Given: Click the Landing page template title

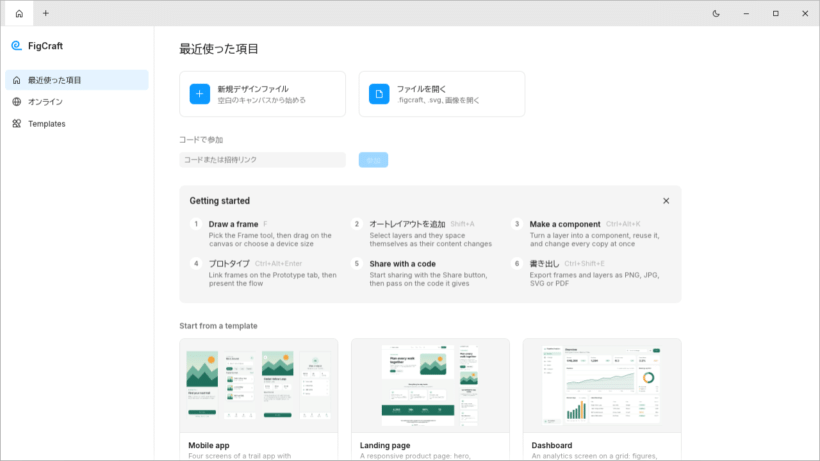Looking at the screenshot, I should pos(385,445).
